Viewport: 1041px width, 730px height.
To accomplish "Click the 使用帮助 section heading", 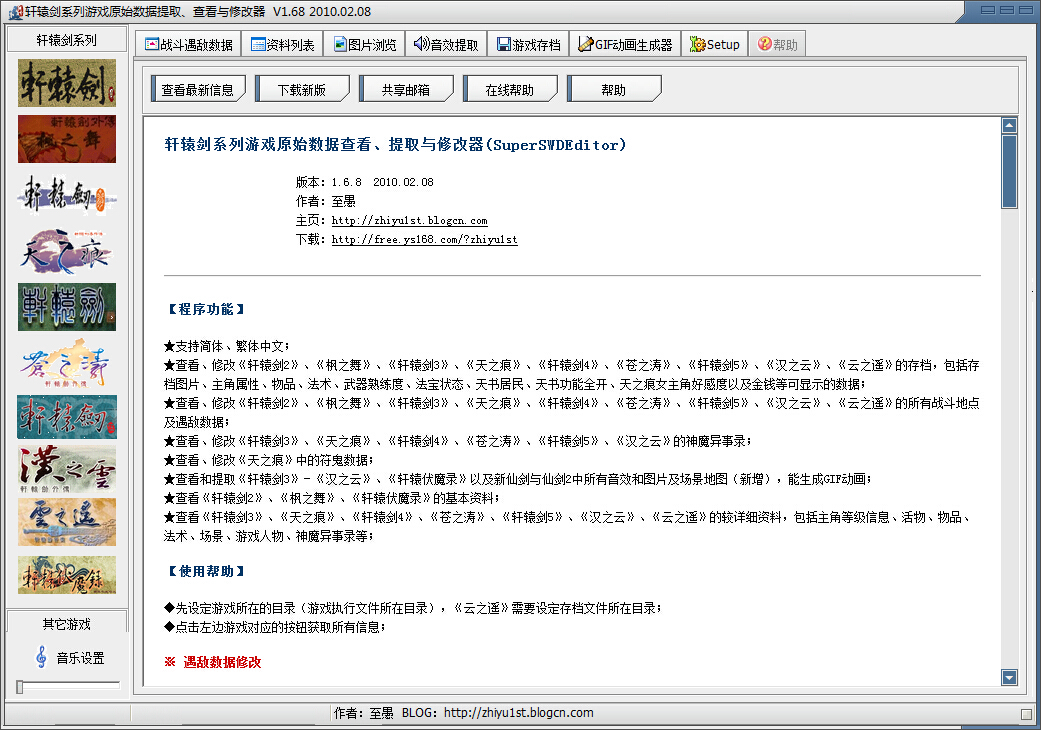I will pos(206,571).
